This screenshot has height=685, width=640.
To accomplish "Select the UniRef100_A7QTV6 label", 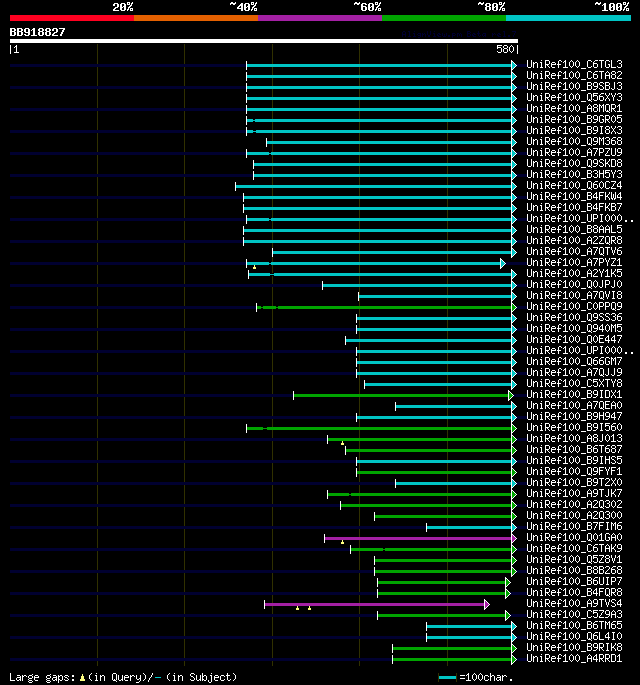I will coord(574,251).
